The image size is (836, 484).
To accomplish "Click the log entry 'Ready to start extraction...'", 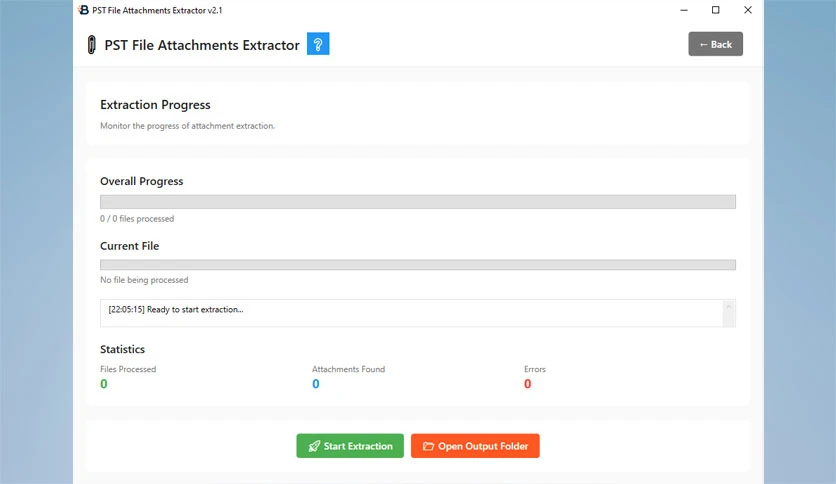I will (176, 309).
